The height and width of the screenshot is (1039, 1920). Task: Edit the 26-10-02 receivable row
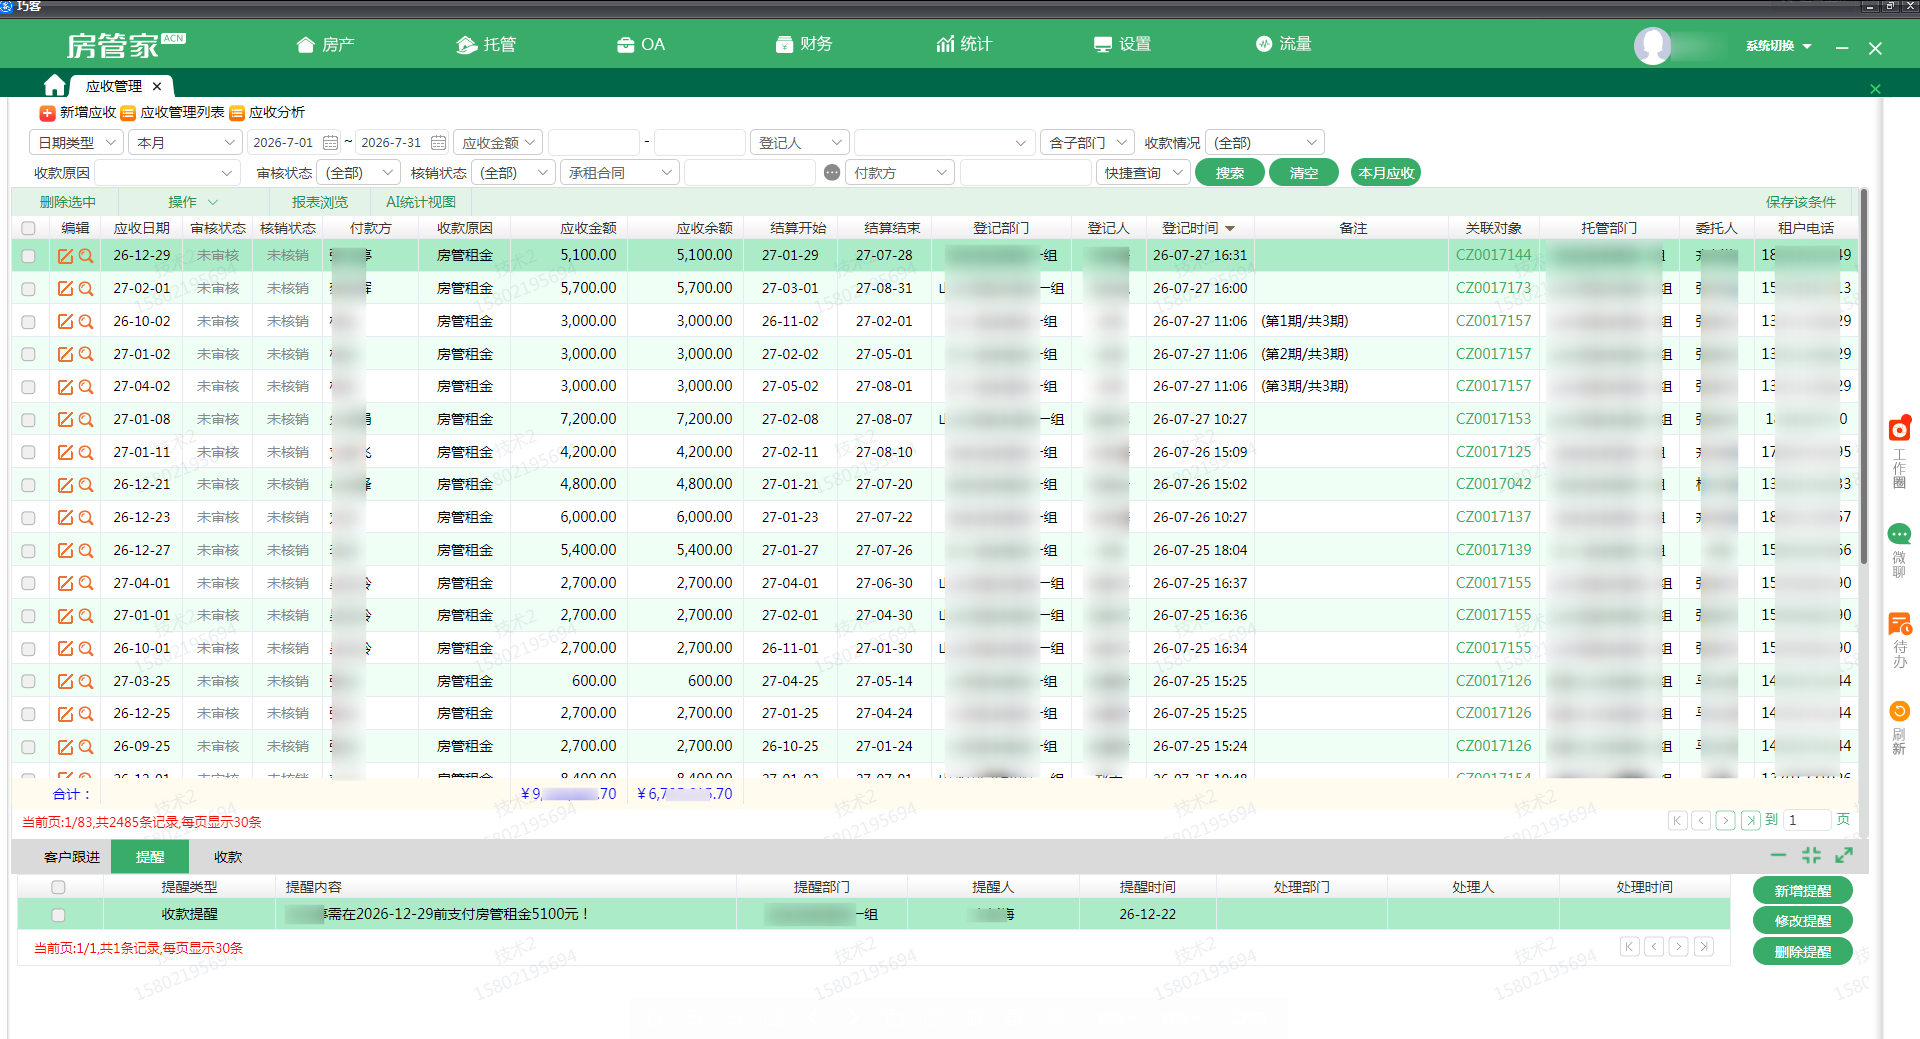tap(65, 322)
